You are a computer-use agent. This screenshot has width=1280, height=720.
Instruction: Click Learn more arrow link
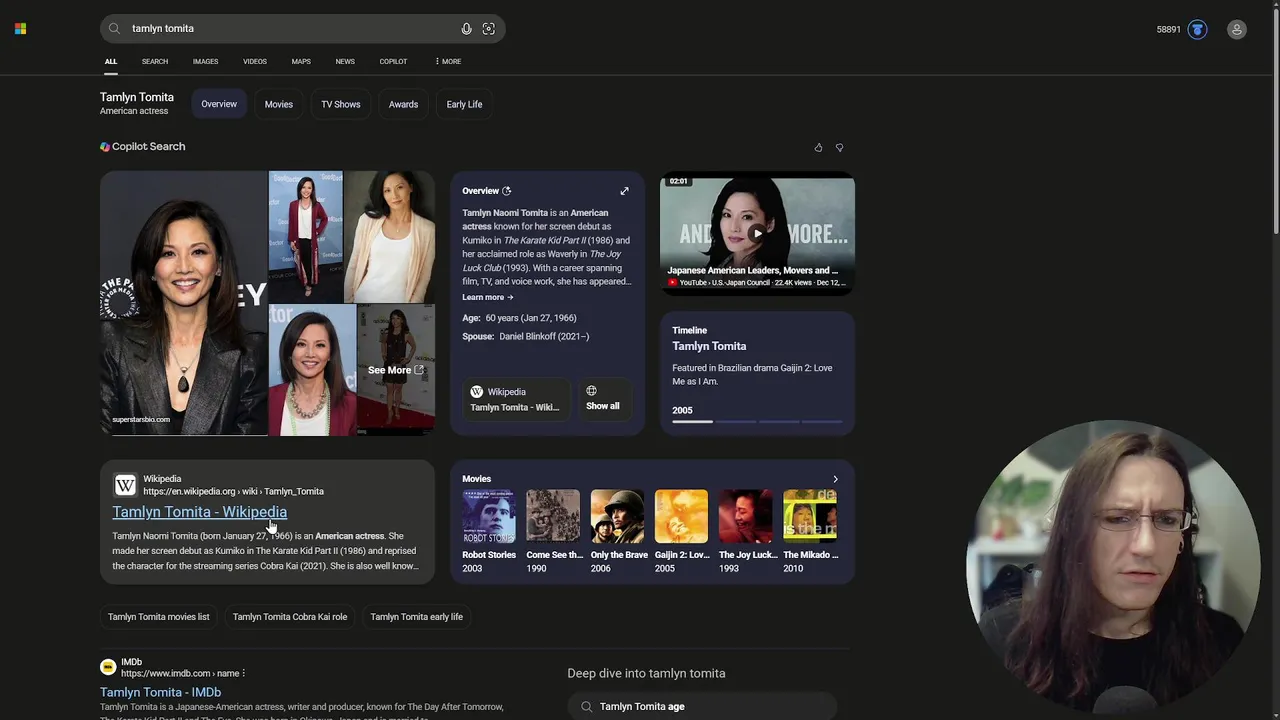click(x=487, y=297)
